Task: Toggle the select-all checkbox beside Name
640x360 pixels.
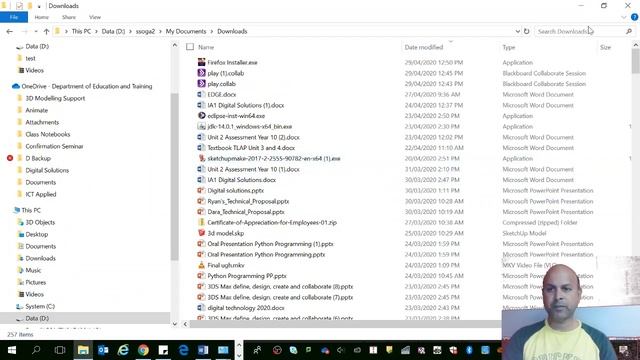Action: [190, 47]
